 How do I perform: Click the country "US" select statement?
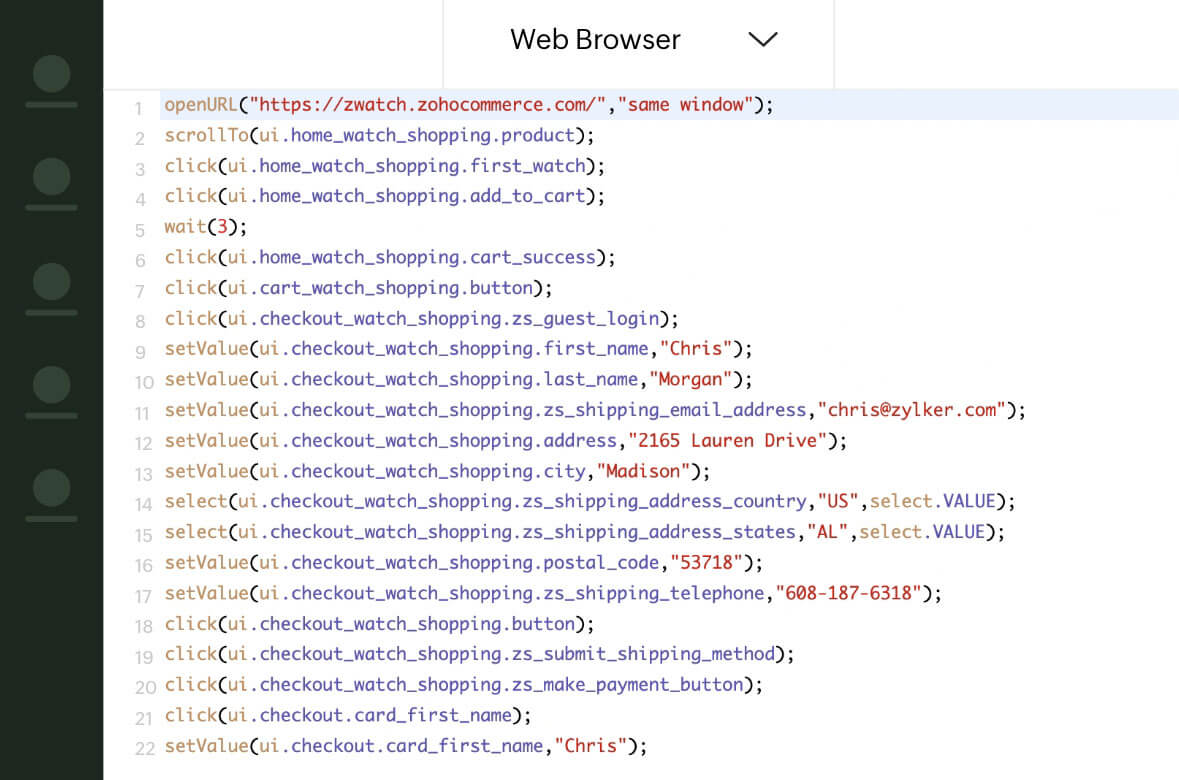coord(590,502)
